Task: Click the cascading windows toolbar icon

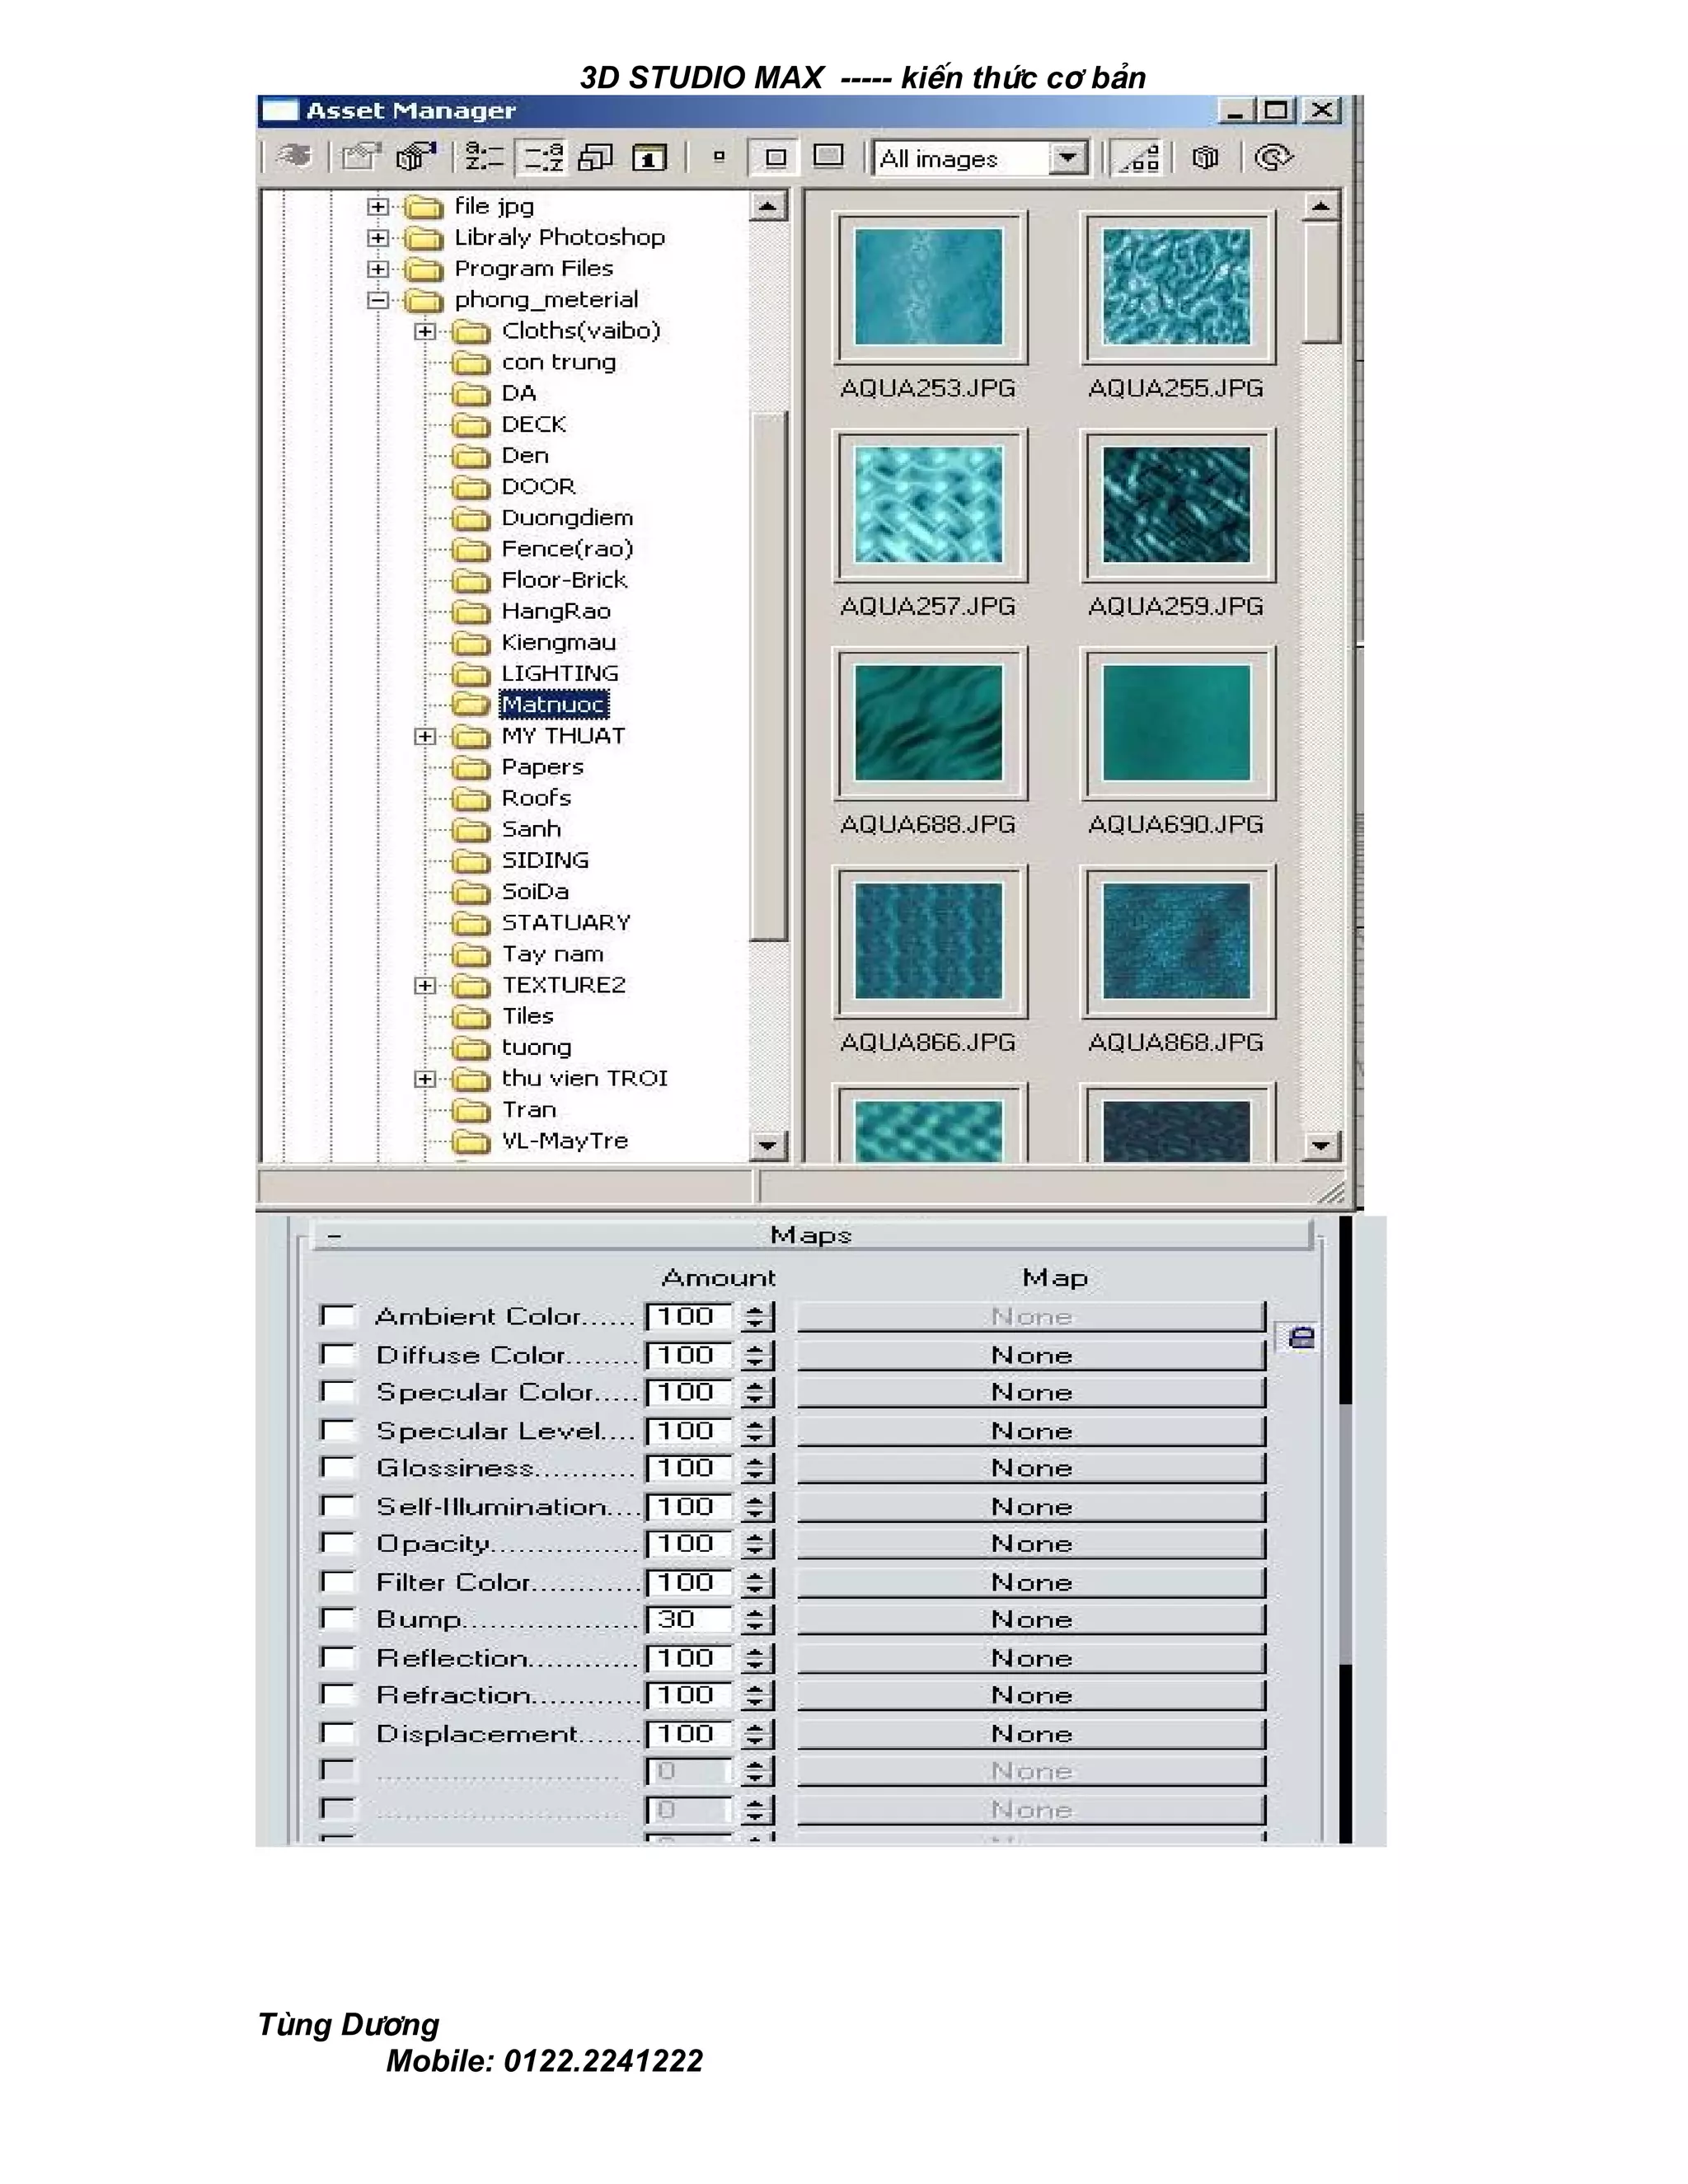Action: pos(596,157)
